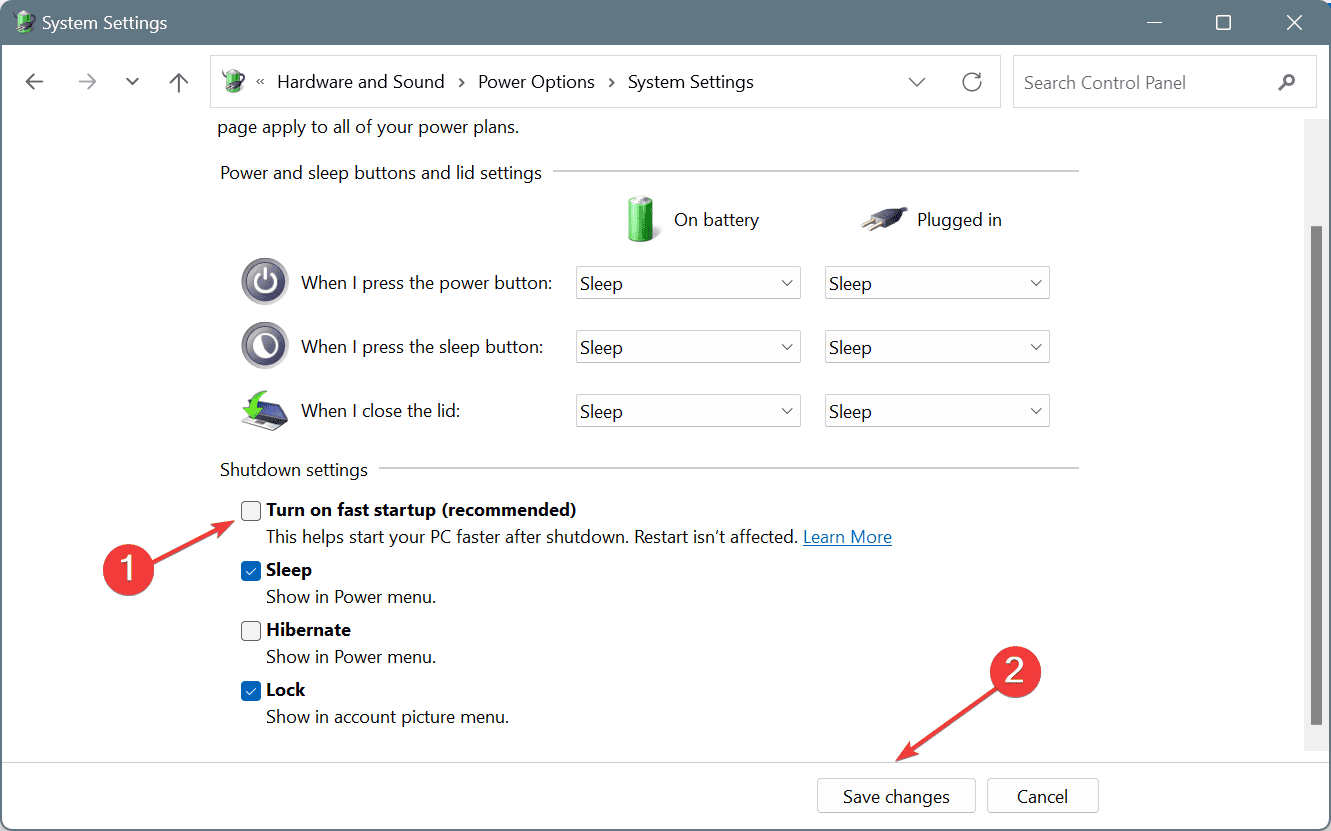
Task: Click the Save changes button
Action: pyautogui.click(x=895, y=796)
